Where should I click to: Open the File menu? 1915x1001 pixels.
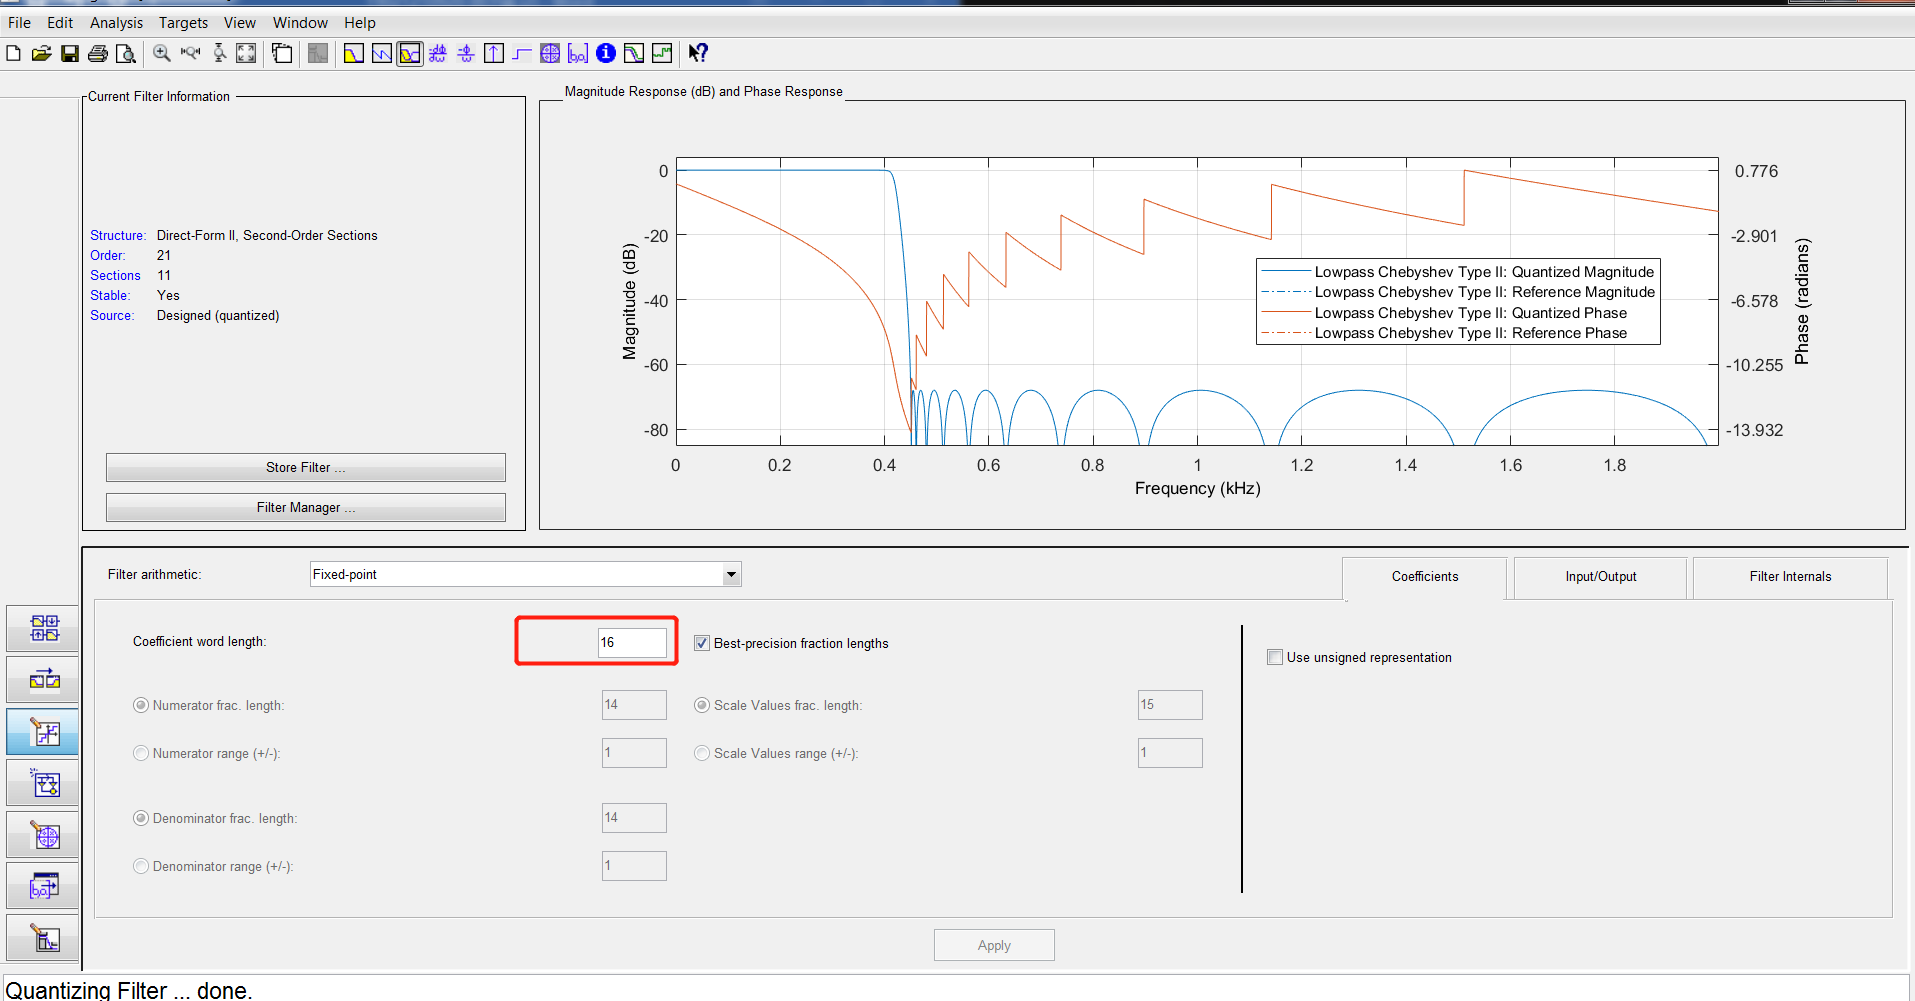click(19, 22)
